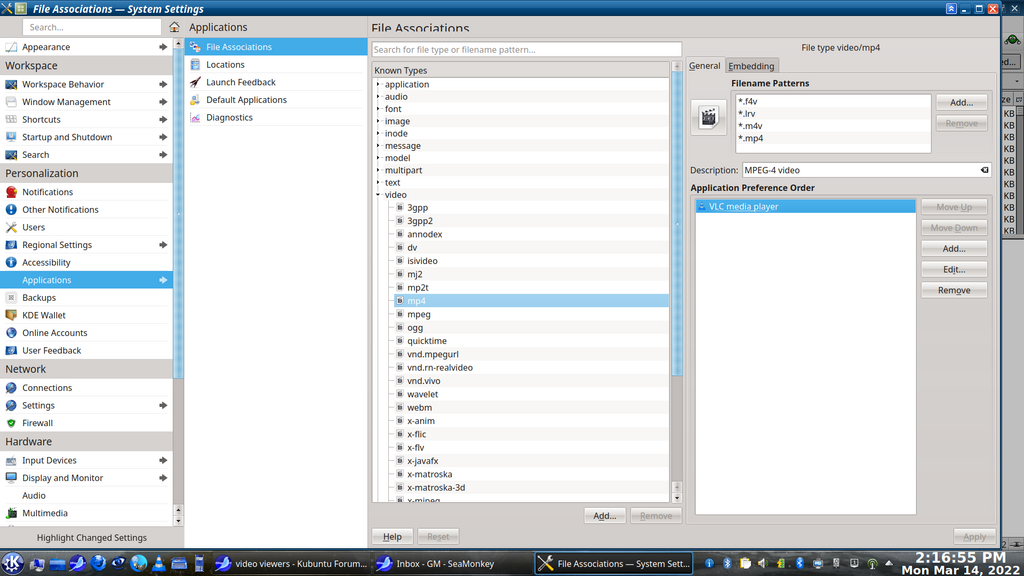The width and height of the screenshot is (1024, 576).
Task: Click the clipboard tray icon
Action: (x=745, y=563)
